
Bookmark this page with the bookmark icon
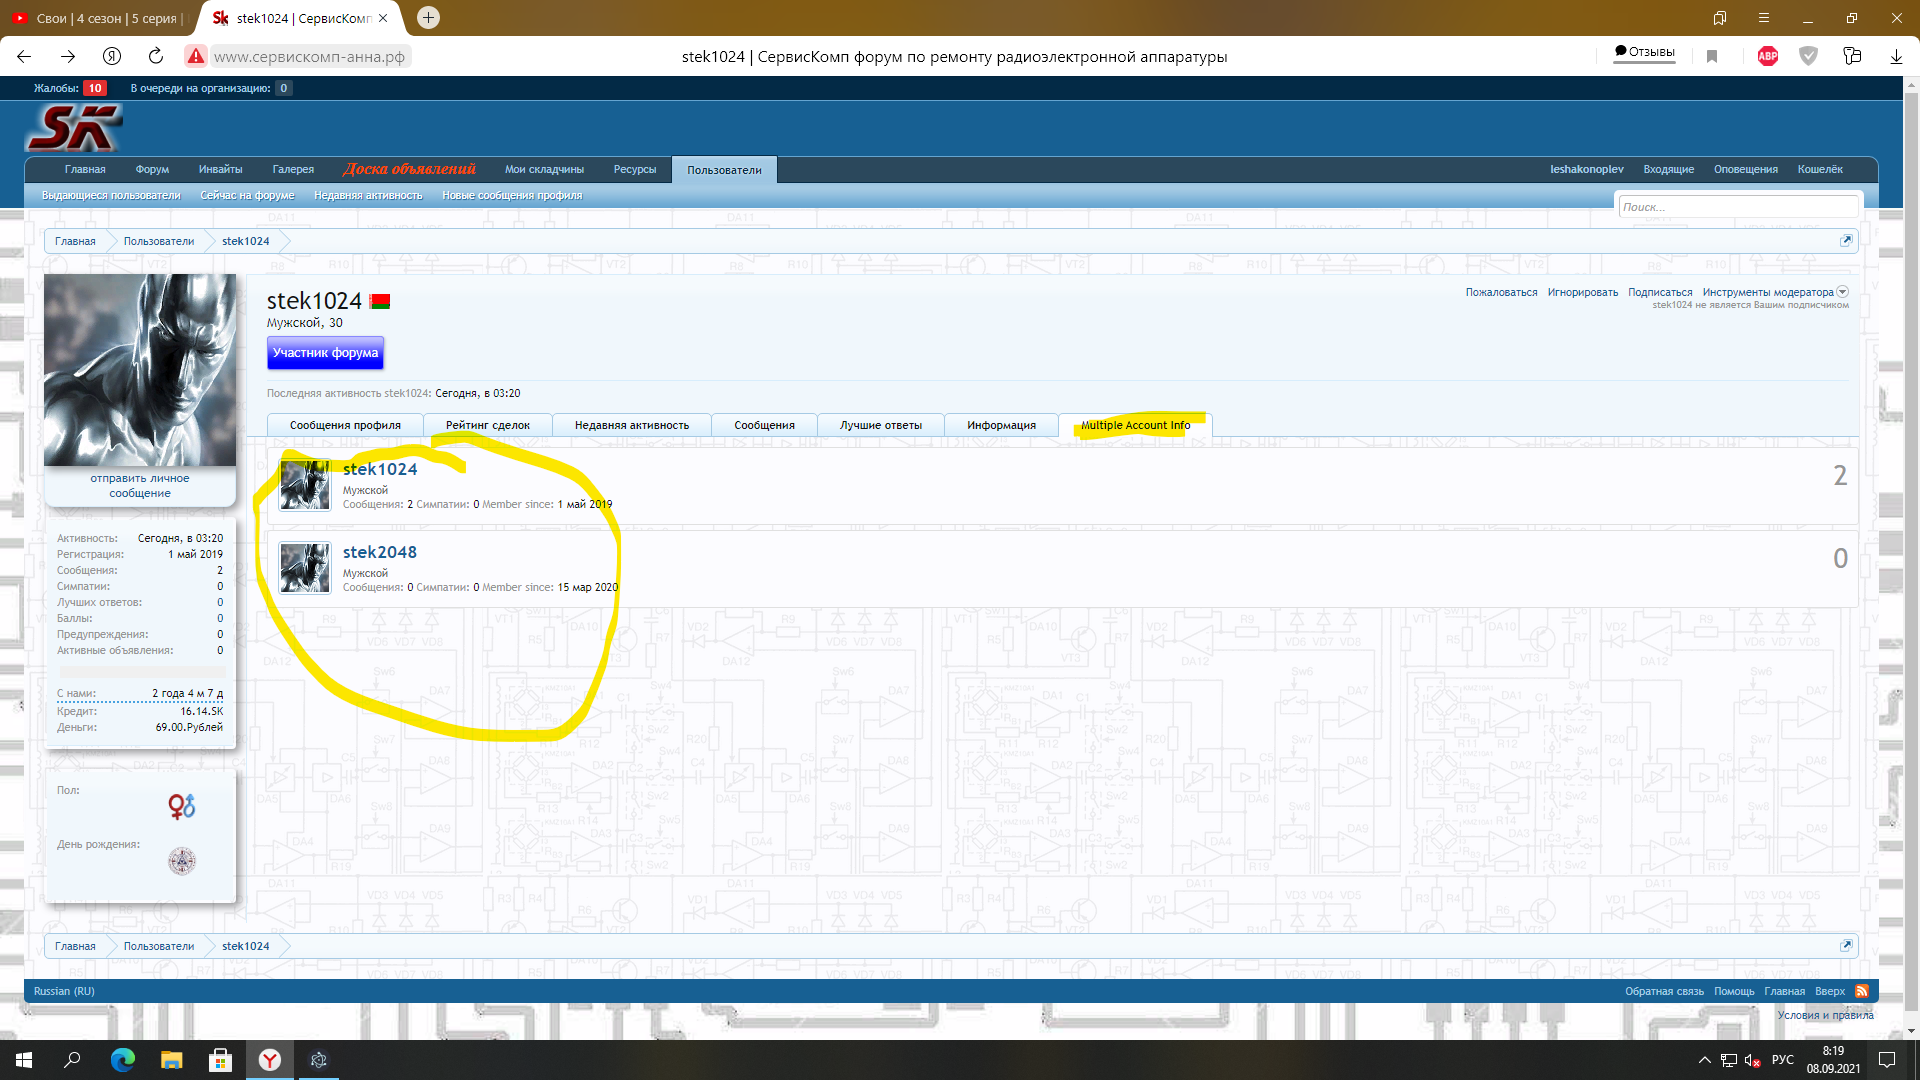[x=1712, y=56]
